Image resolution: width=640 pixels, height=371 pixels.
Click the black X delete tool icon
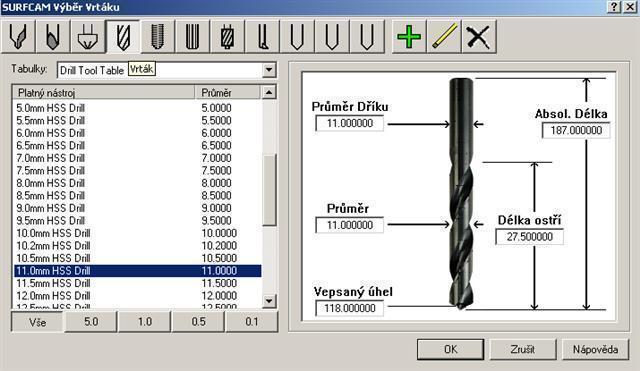(x=479, y=37)
